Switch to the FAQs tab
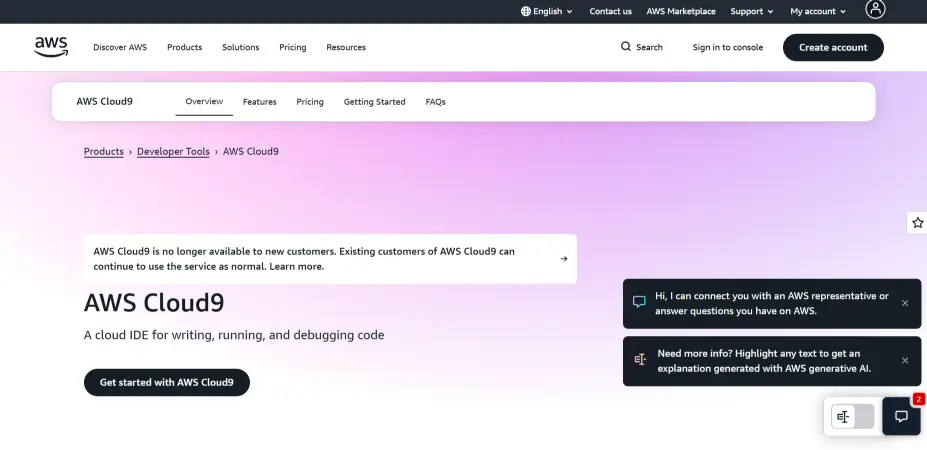This screenshot has width=927, height=450. click(x=435, y=102)
